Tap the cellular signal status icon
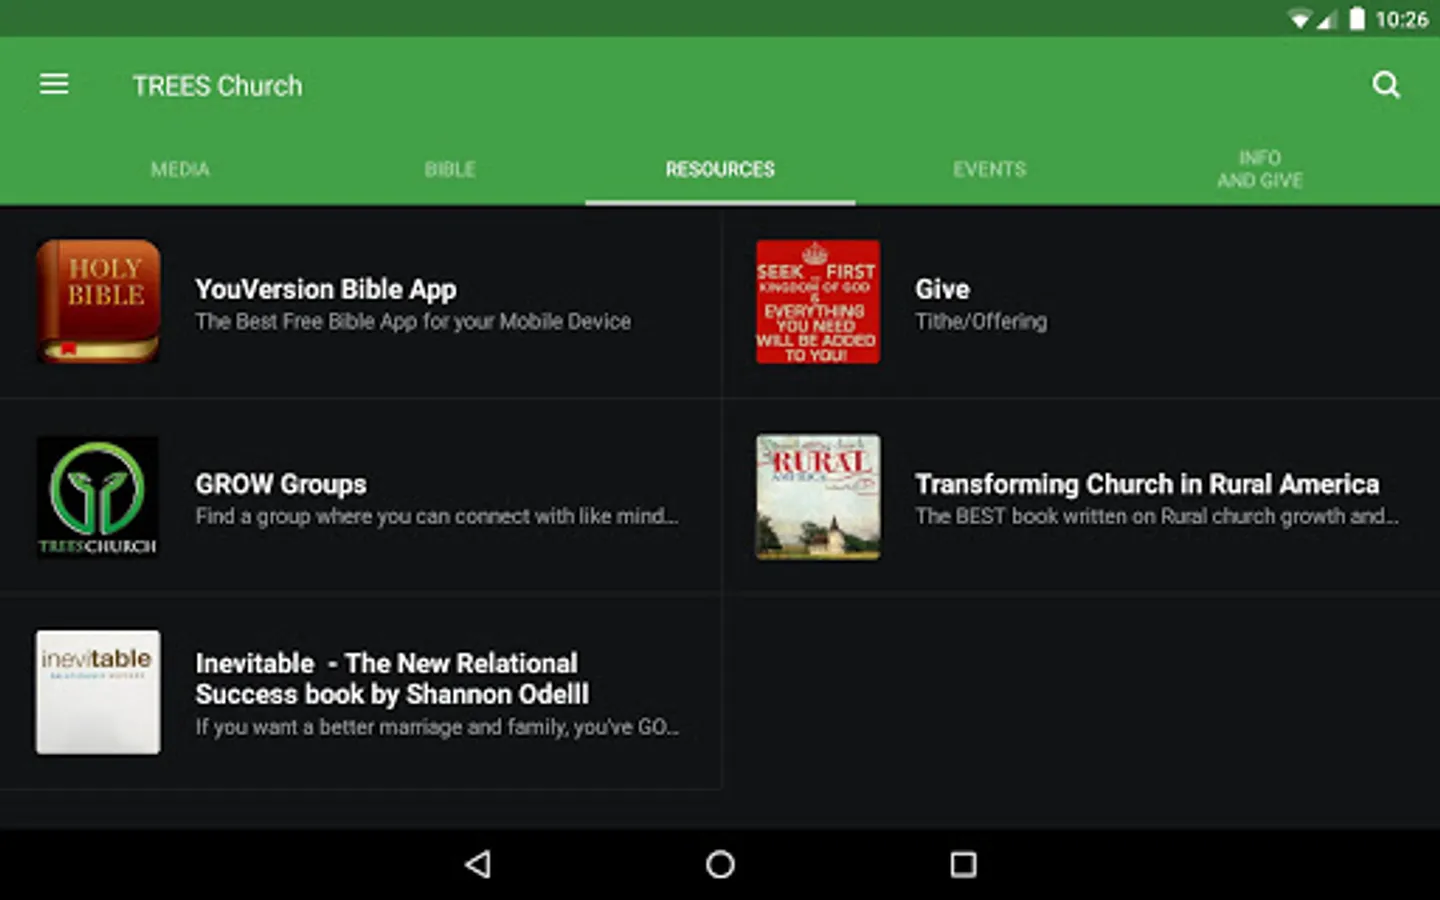Screen dimensions: 1440x900 (1327, 19)
